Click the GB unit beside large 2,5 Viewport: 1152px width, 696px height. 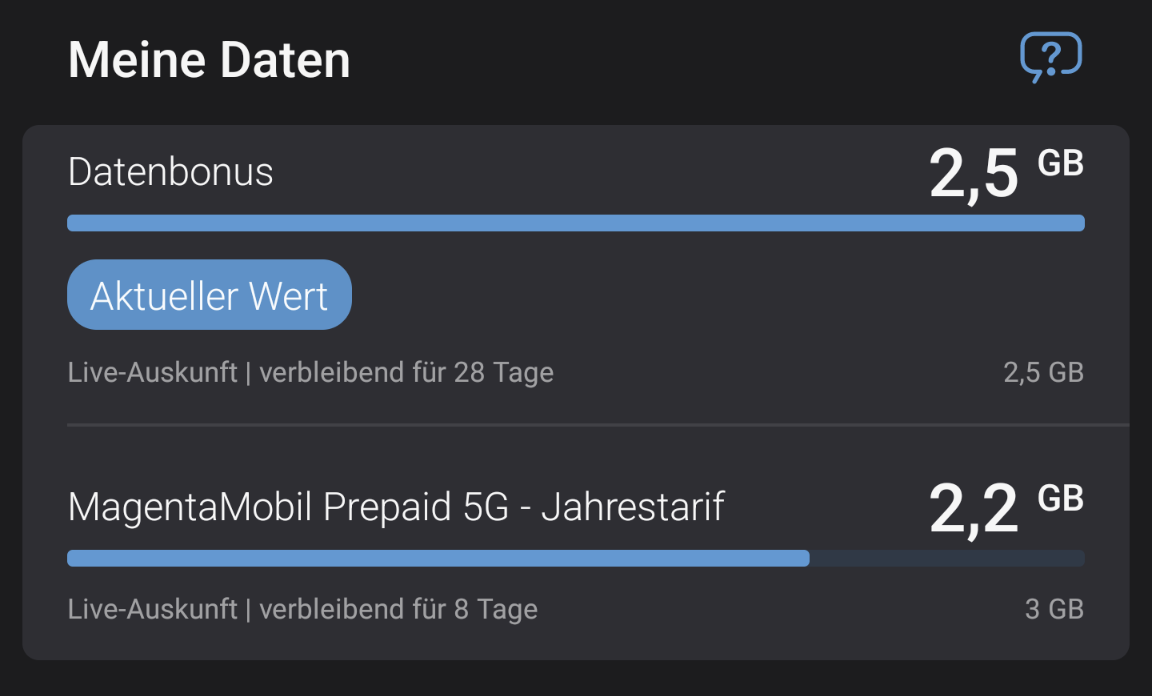click(1060, 163)
